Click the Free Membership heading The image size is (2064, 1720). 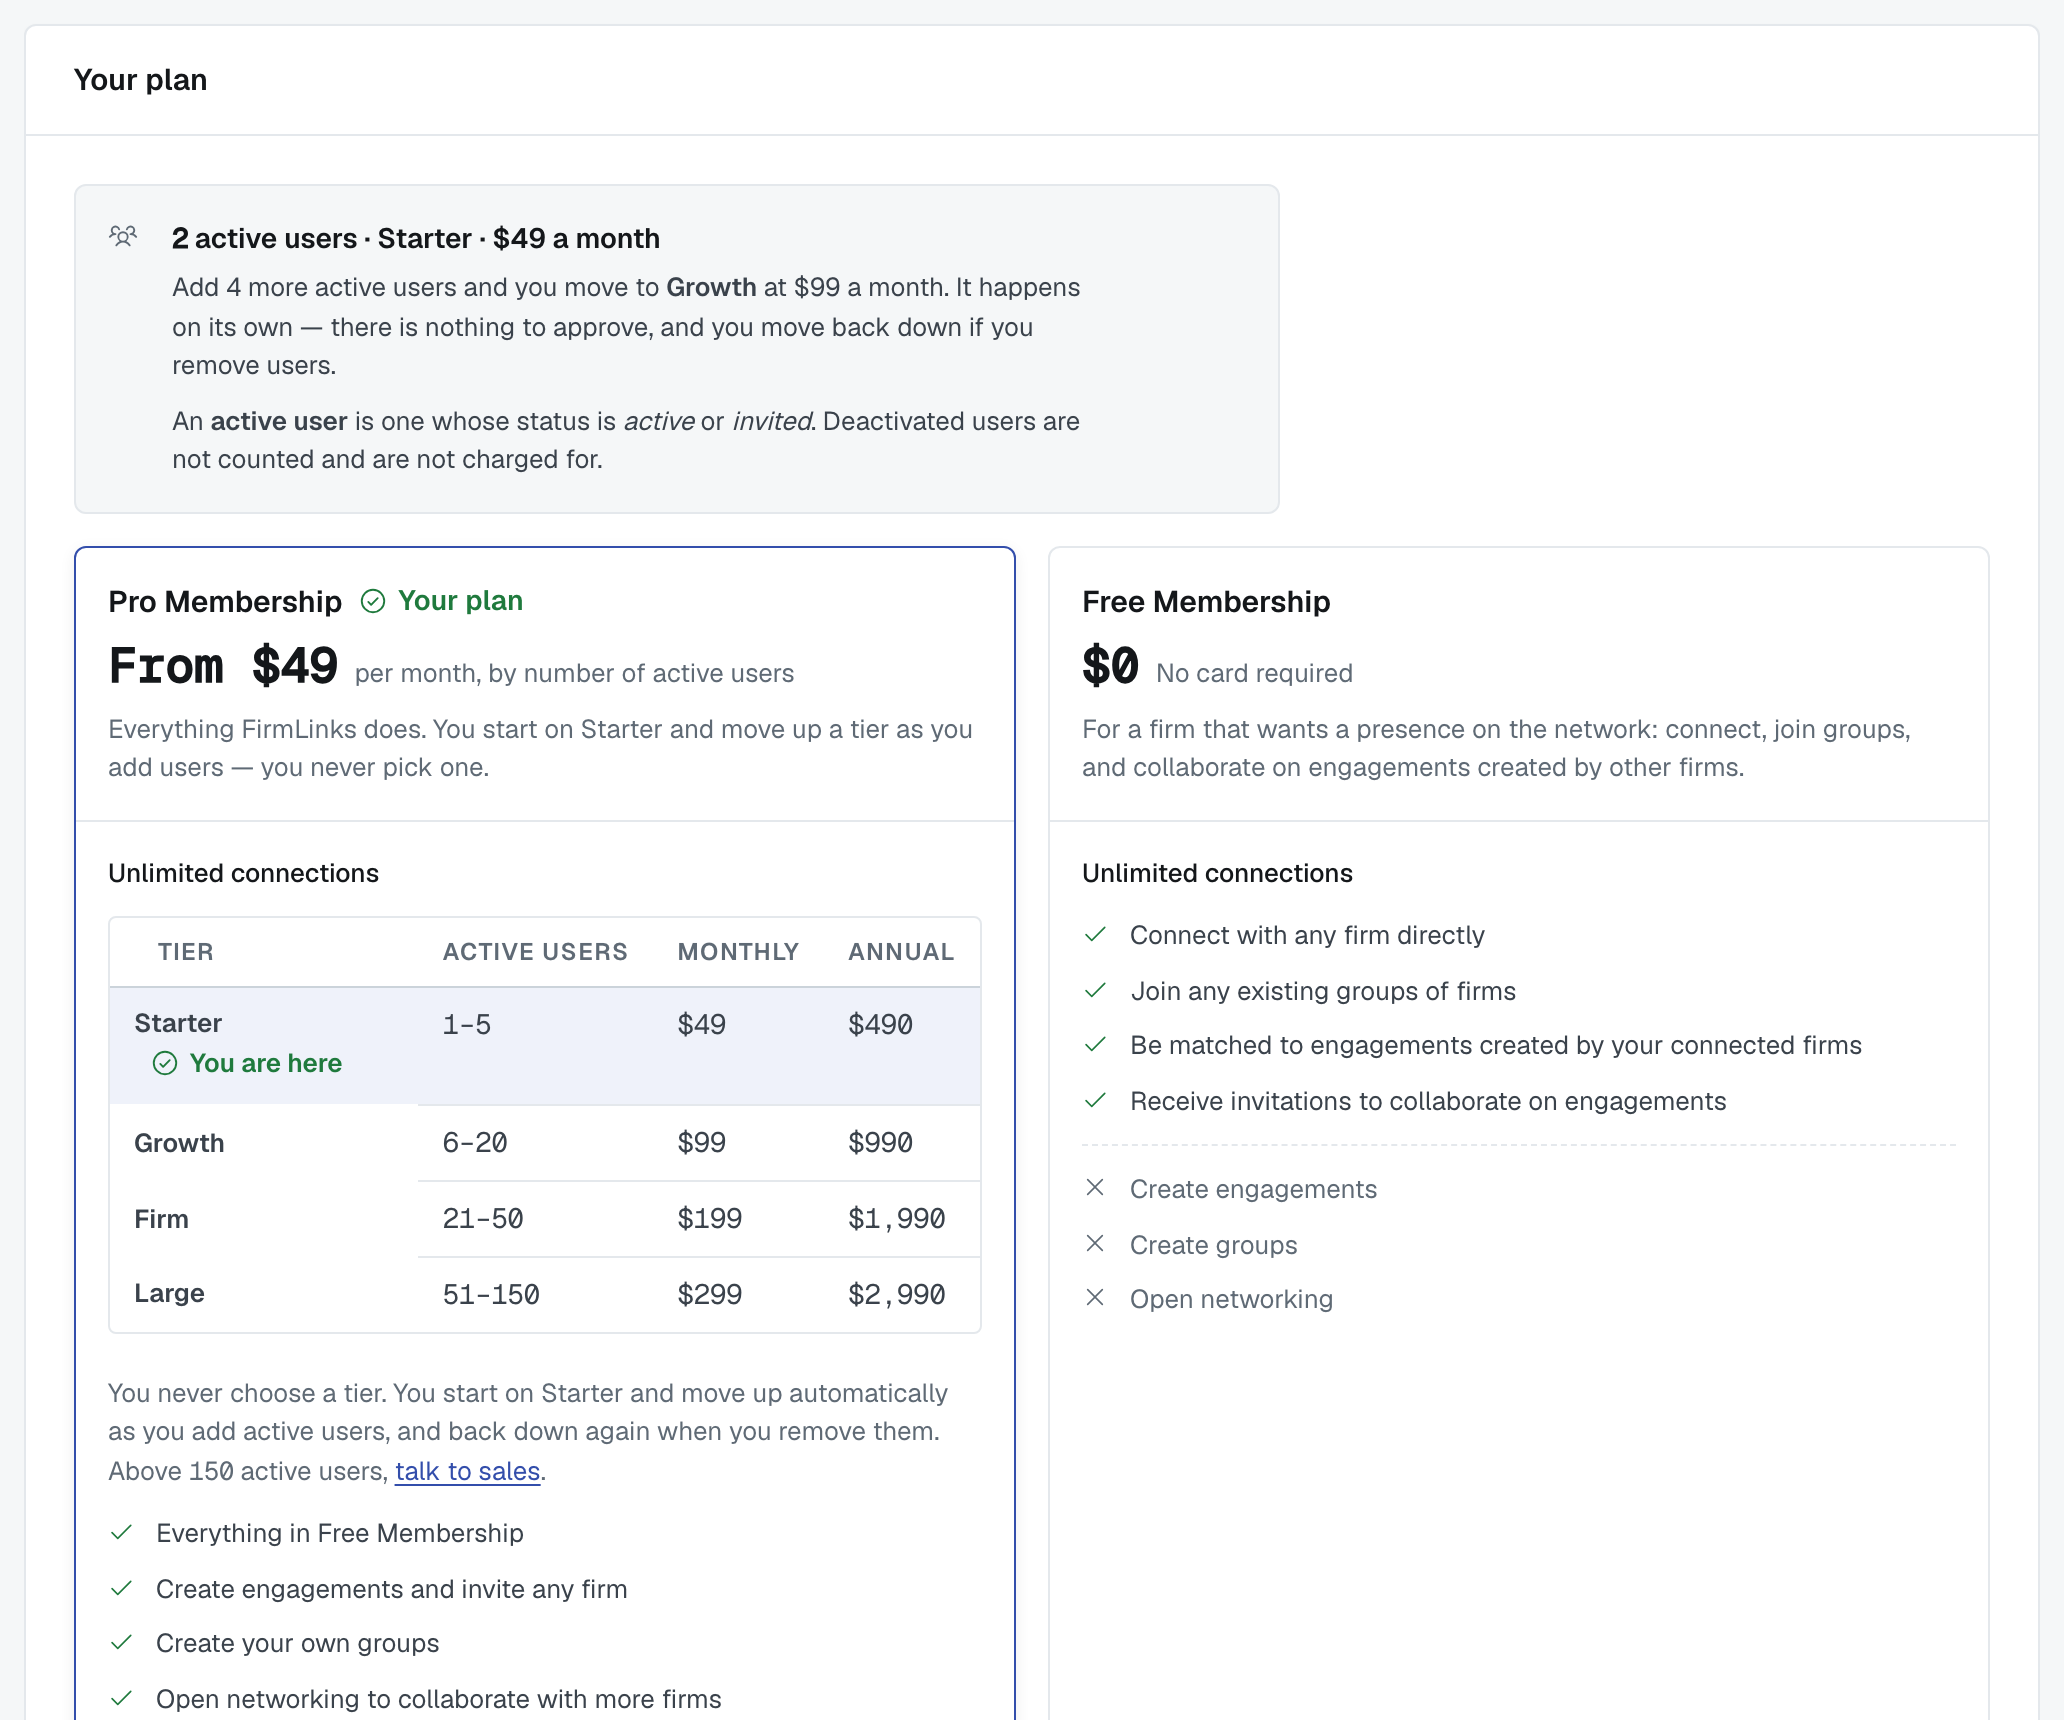(1206, 601)
